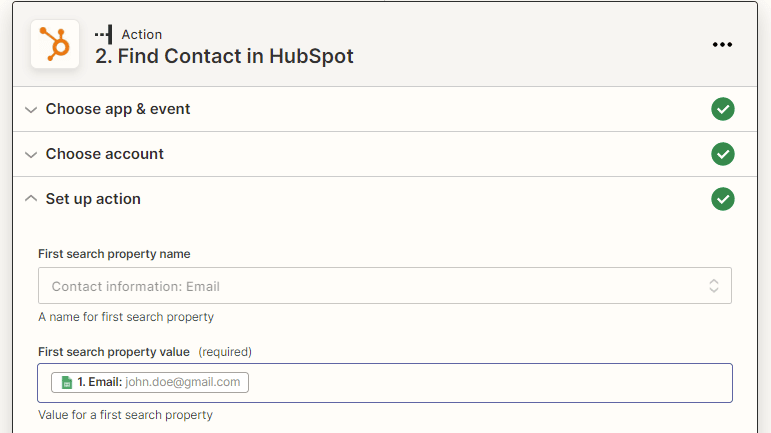
Task: Open the three-dot step options menu
Action: click(722, 45)
